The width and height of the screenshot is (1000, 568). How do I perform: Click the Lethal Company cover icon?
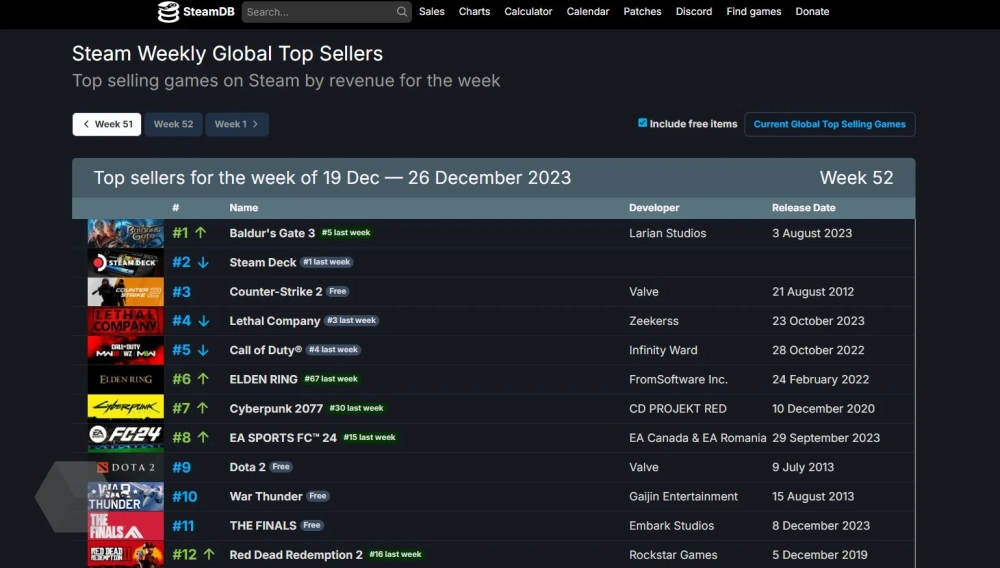tap(125, 321)
